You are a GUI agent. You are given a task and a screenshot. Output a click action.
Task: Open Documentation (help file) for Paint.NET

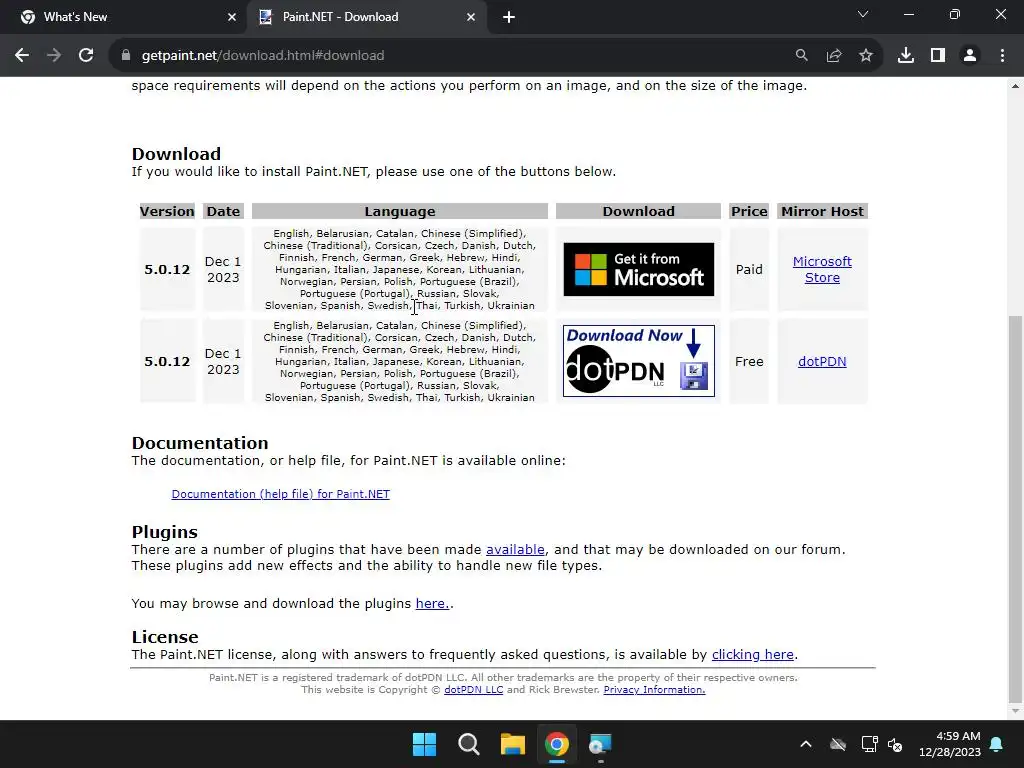click(x=281, y=494)
